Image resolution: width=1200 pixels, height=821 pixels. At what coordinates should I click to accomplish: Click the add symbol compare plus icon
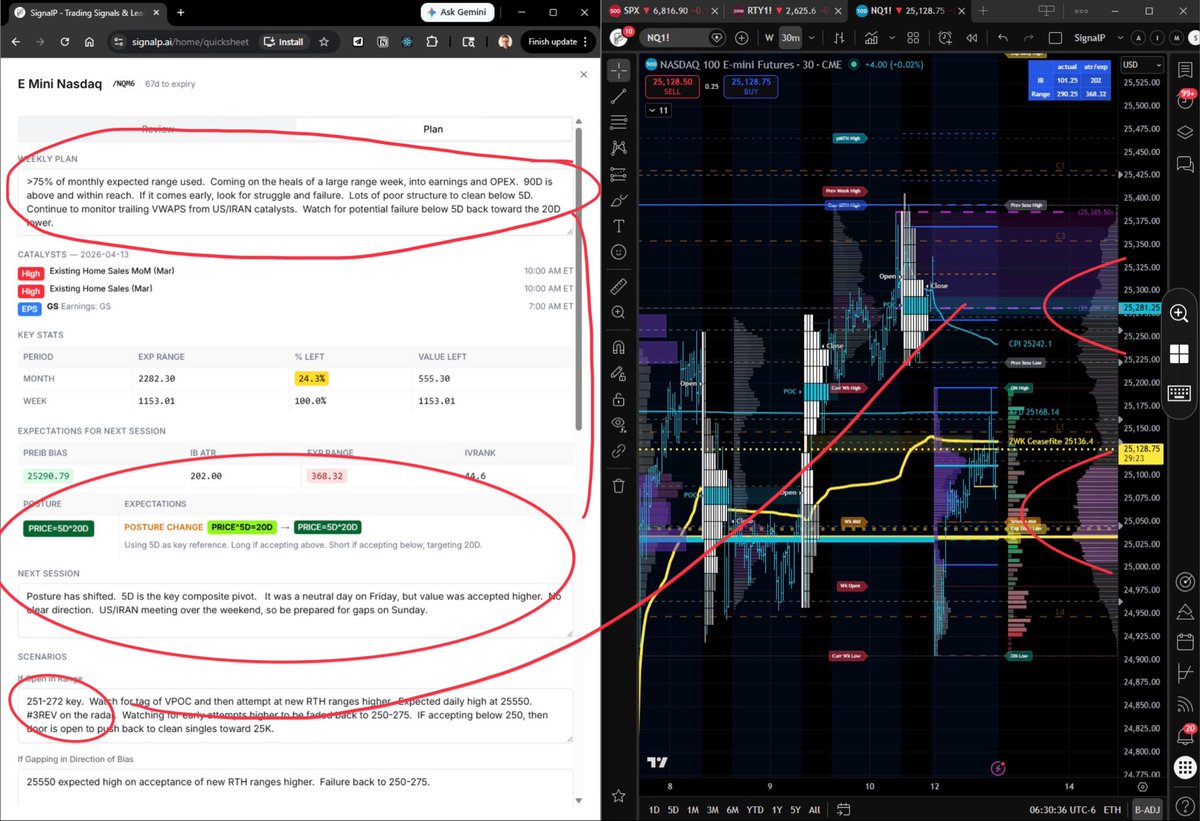coord(742,38)
